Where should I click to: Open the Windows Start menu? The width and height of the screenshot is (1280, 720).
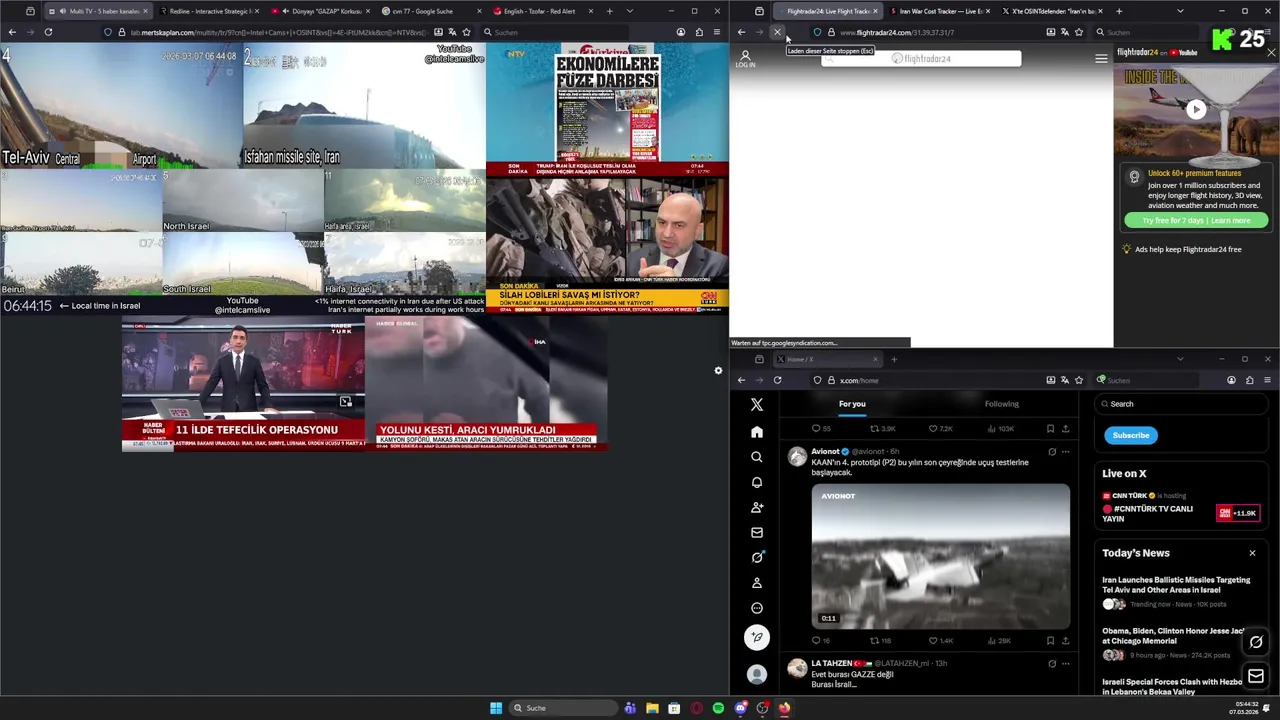(496, 708)
